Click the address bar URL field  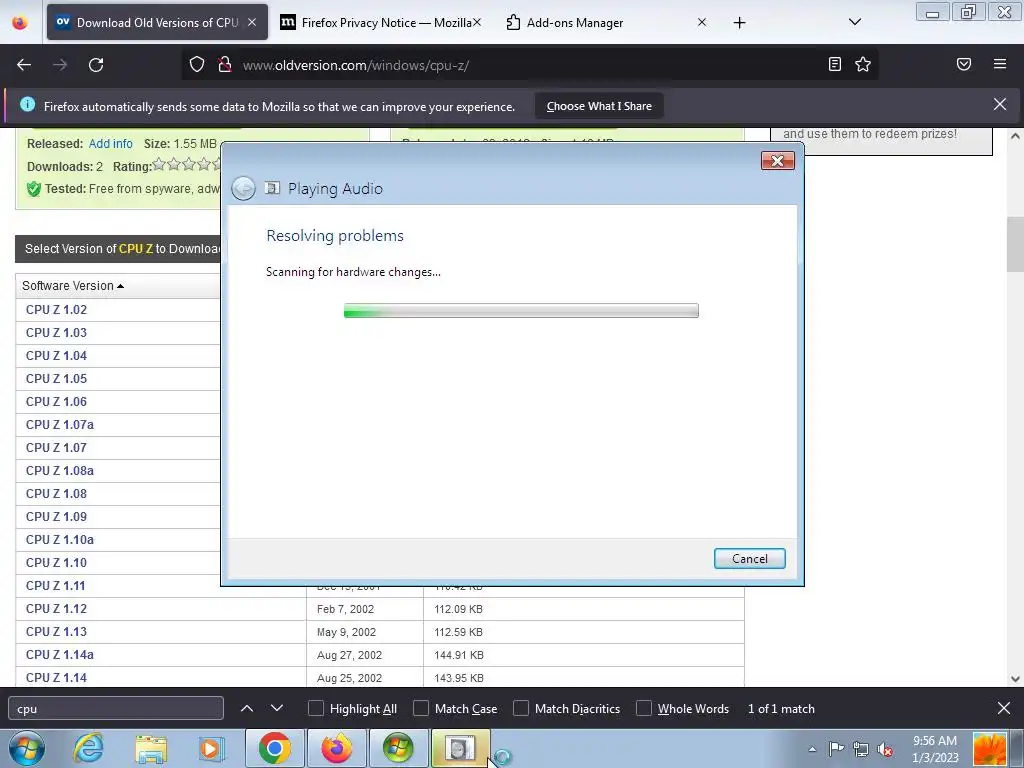(x=529, y=65)
